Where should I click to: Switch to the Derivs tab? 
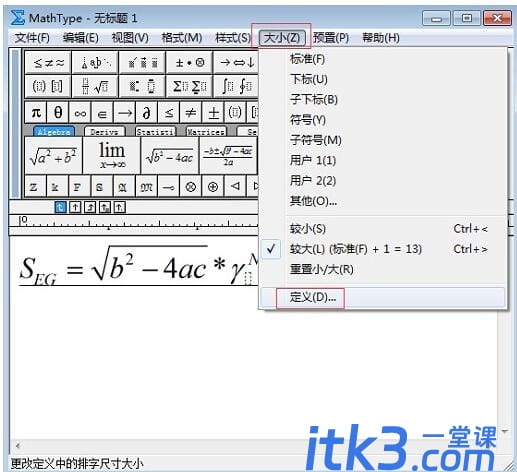click(x=105, y=131)
